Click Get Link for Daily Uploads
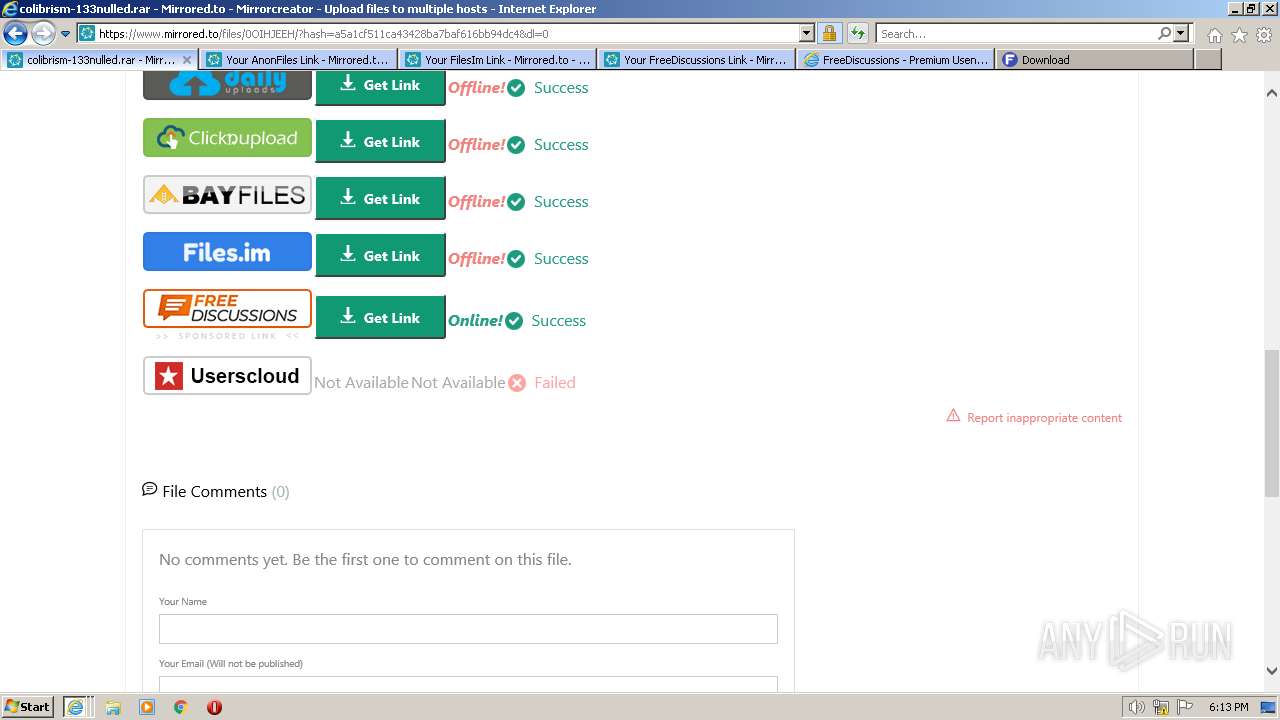Screen dimensions: 1280x720 380,88
